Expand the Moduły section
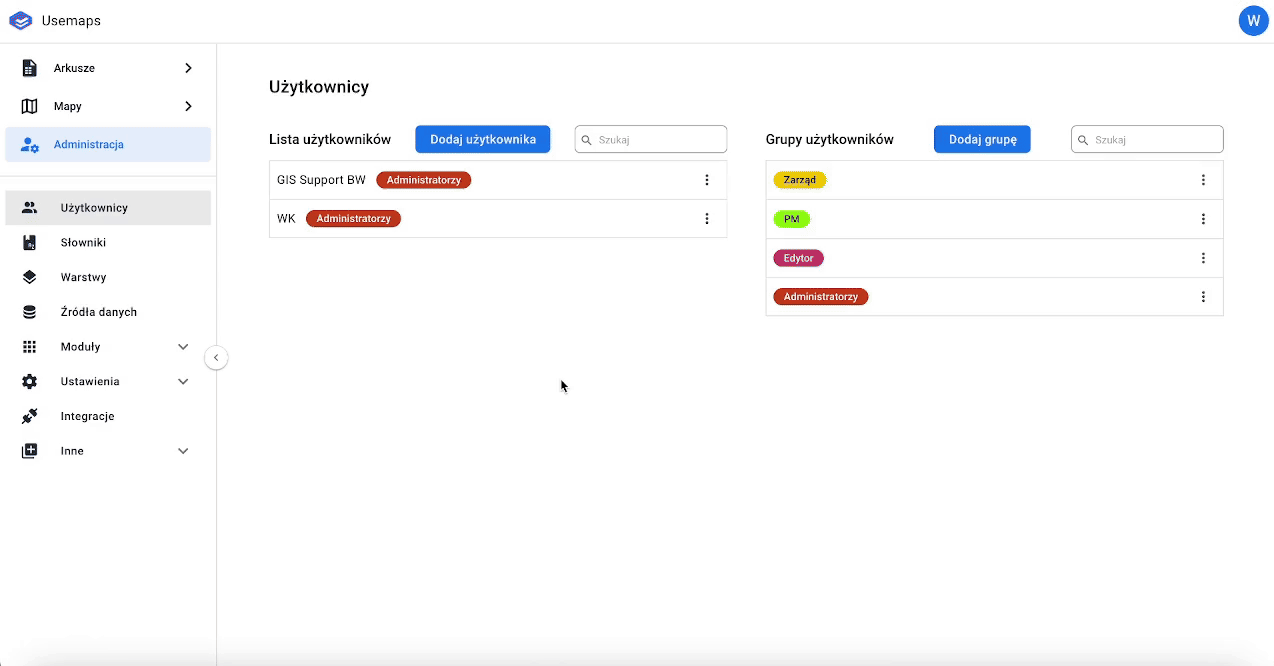 coord(183,347)
